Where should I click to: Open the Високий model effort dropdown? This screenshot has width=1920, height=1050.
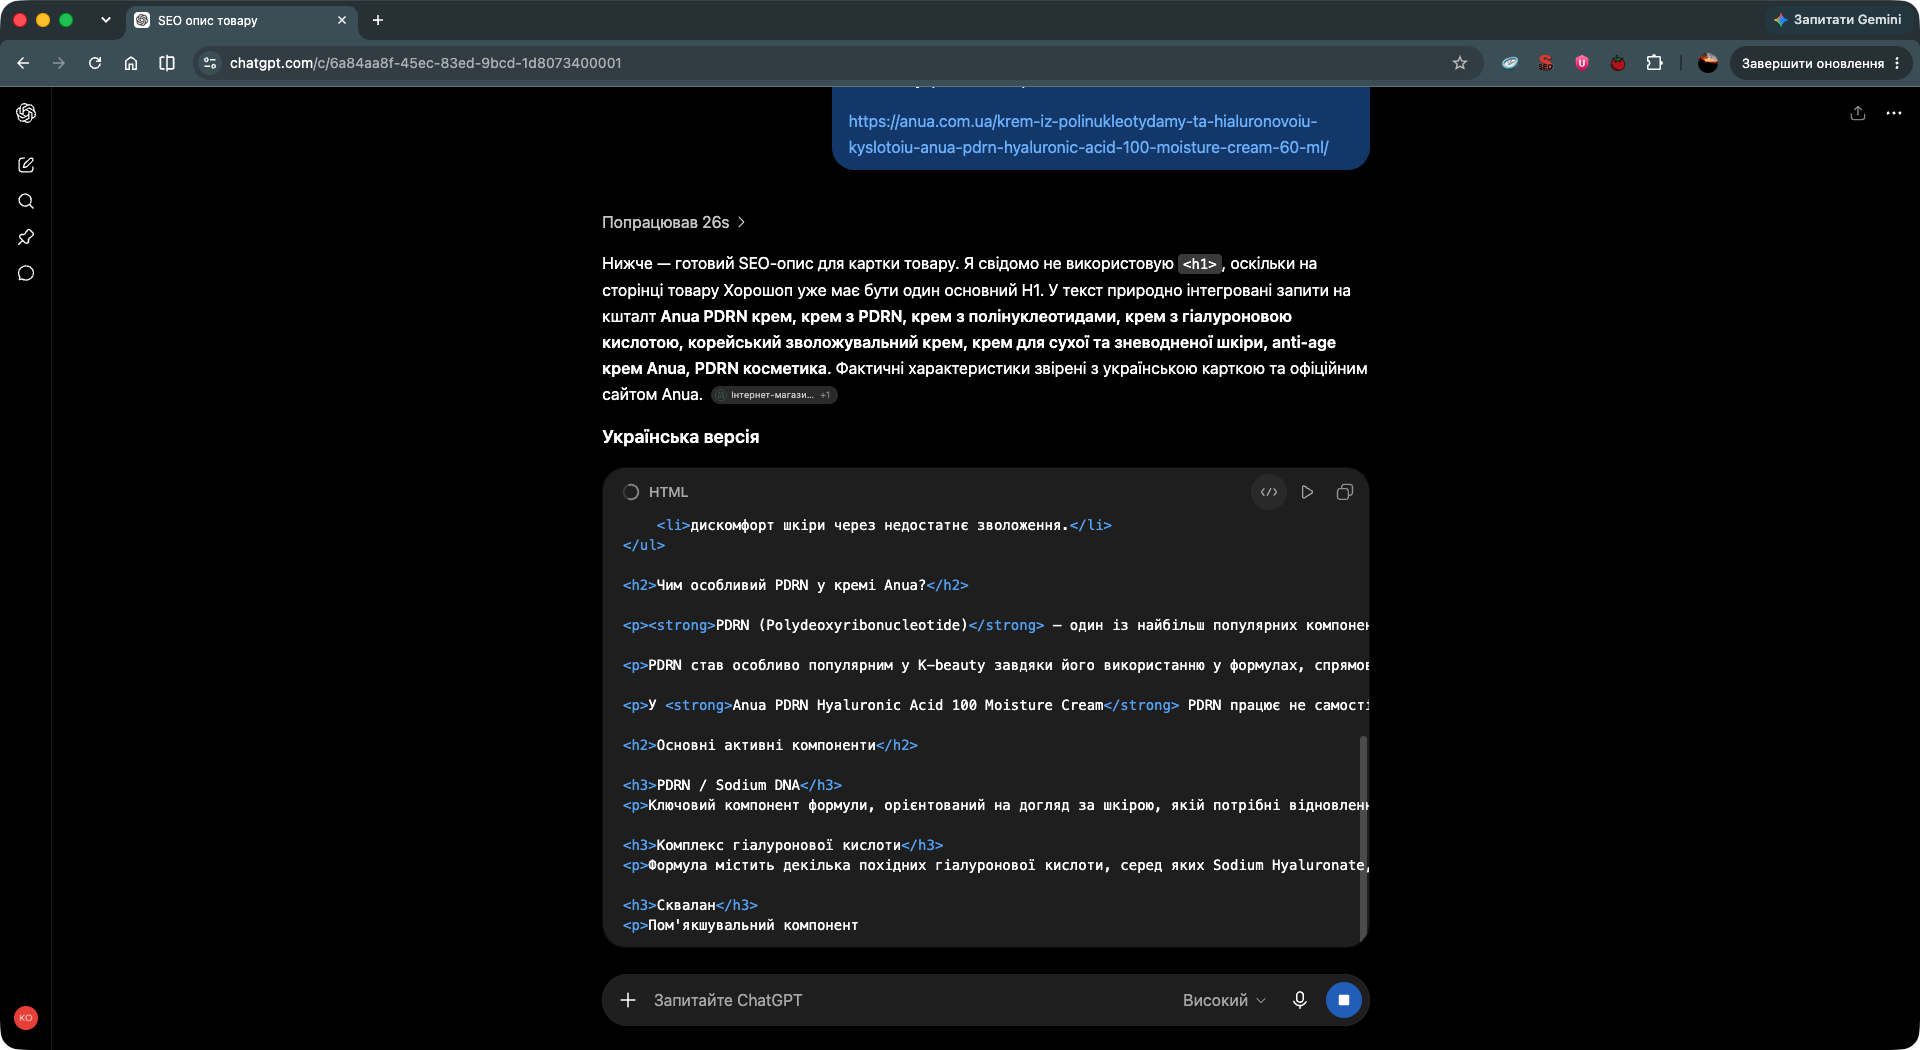(1224, 1000)
